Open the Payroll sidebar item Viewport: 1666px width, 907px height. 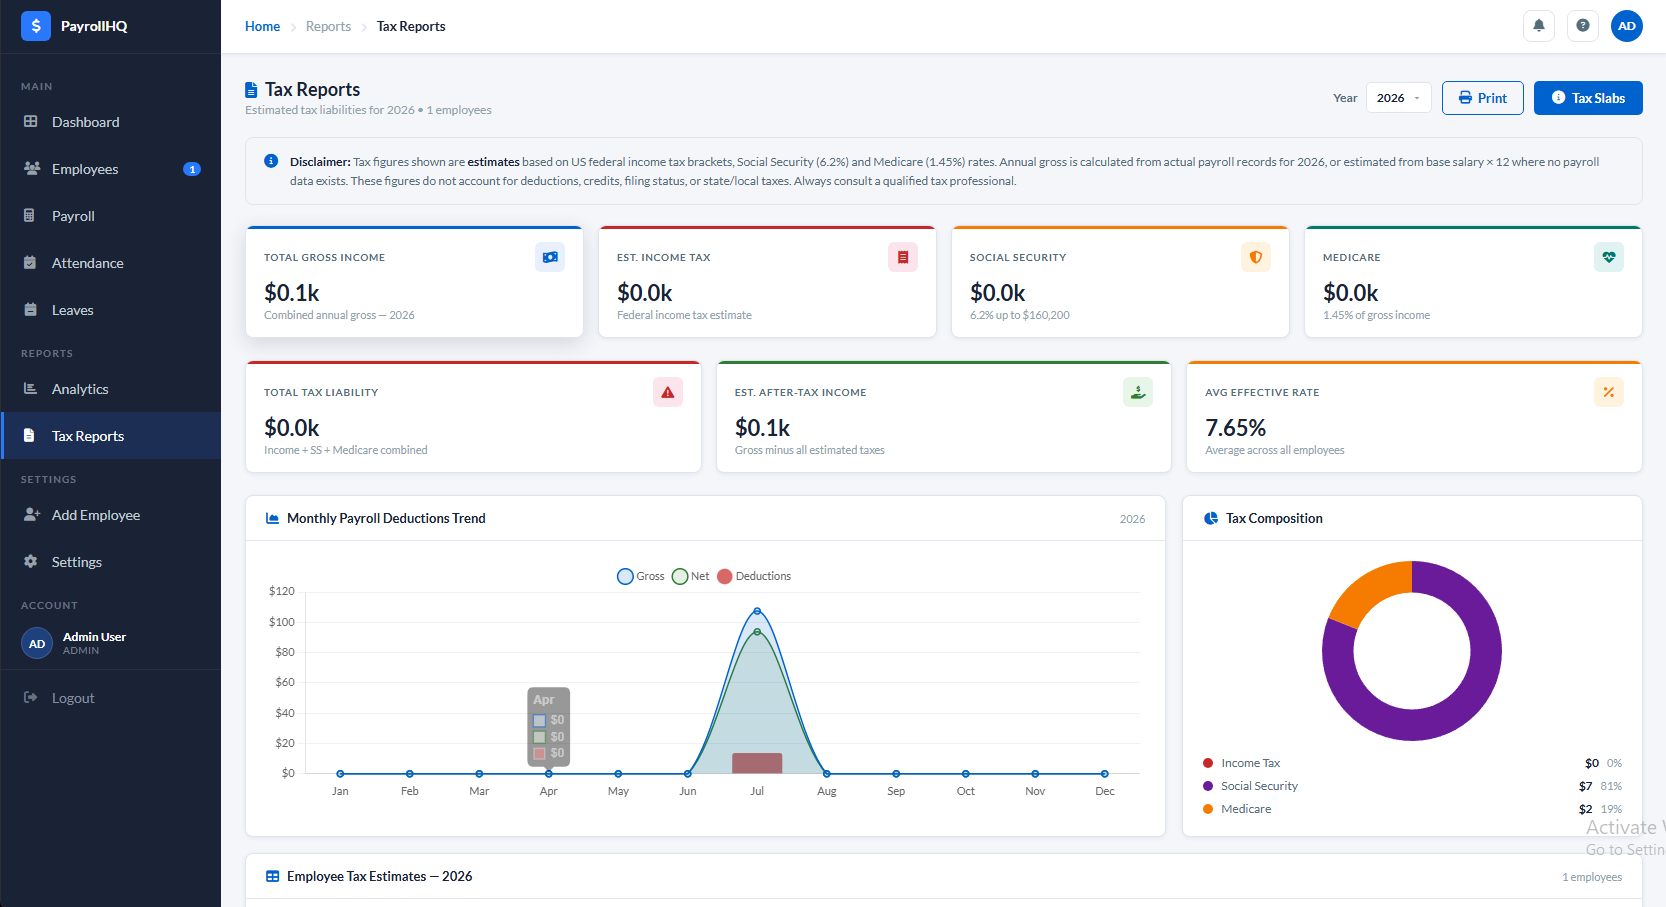(73, 216)
